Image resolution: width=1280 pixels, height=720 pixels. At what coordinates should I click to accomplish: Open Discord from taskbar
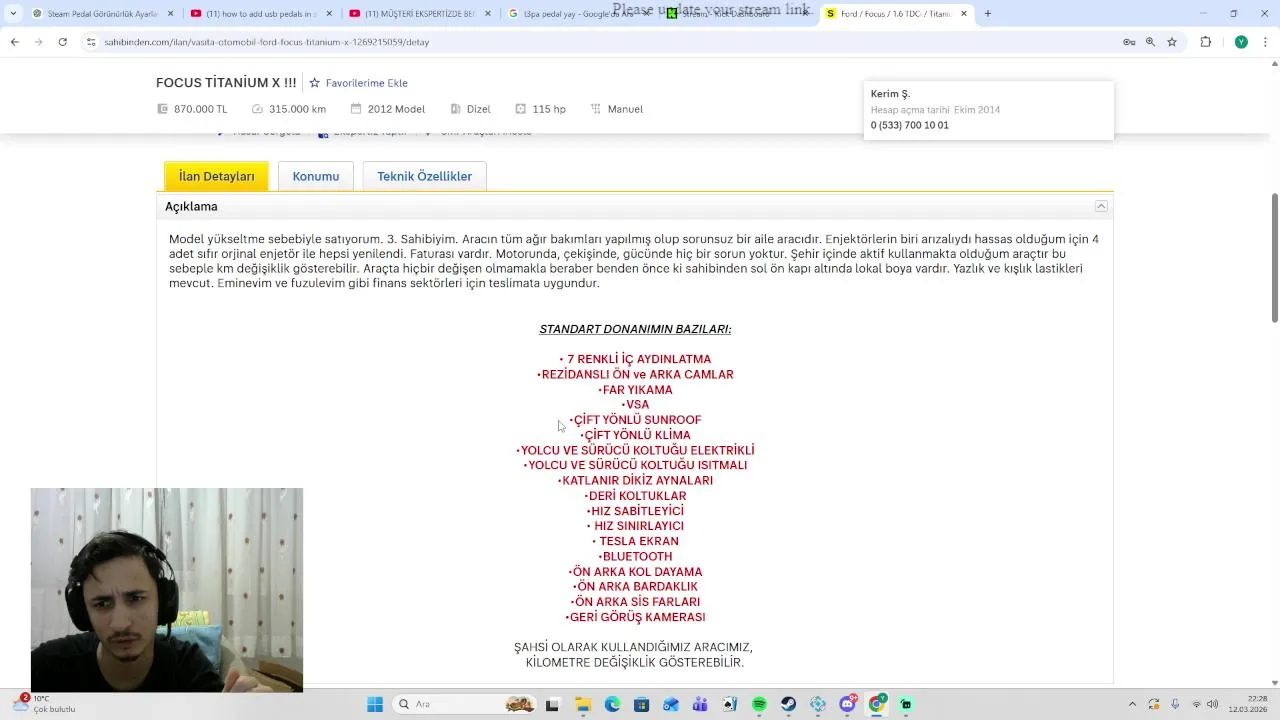pos(848,704)
